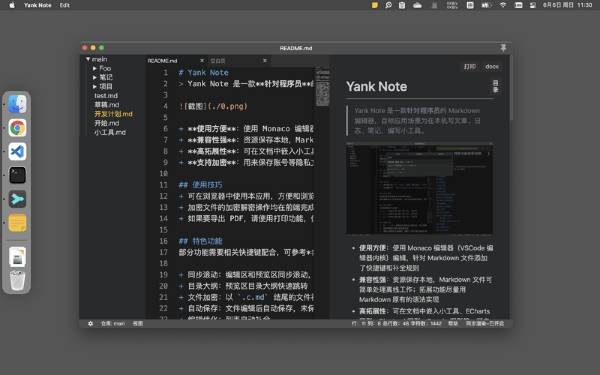Open the search bubble icon in the menu bar
600x375 pixels.
(x=388, y=5)
